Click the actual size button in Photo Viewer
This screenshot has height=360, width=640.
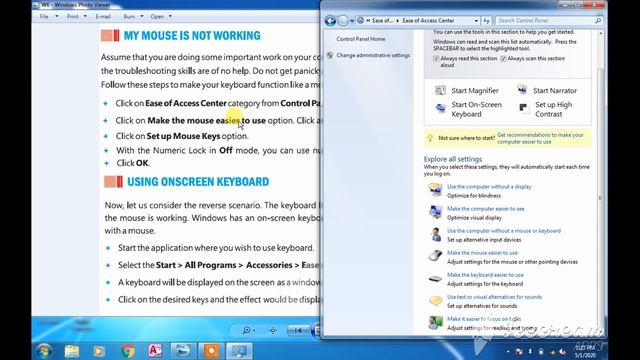tap(273, 331)
